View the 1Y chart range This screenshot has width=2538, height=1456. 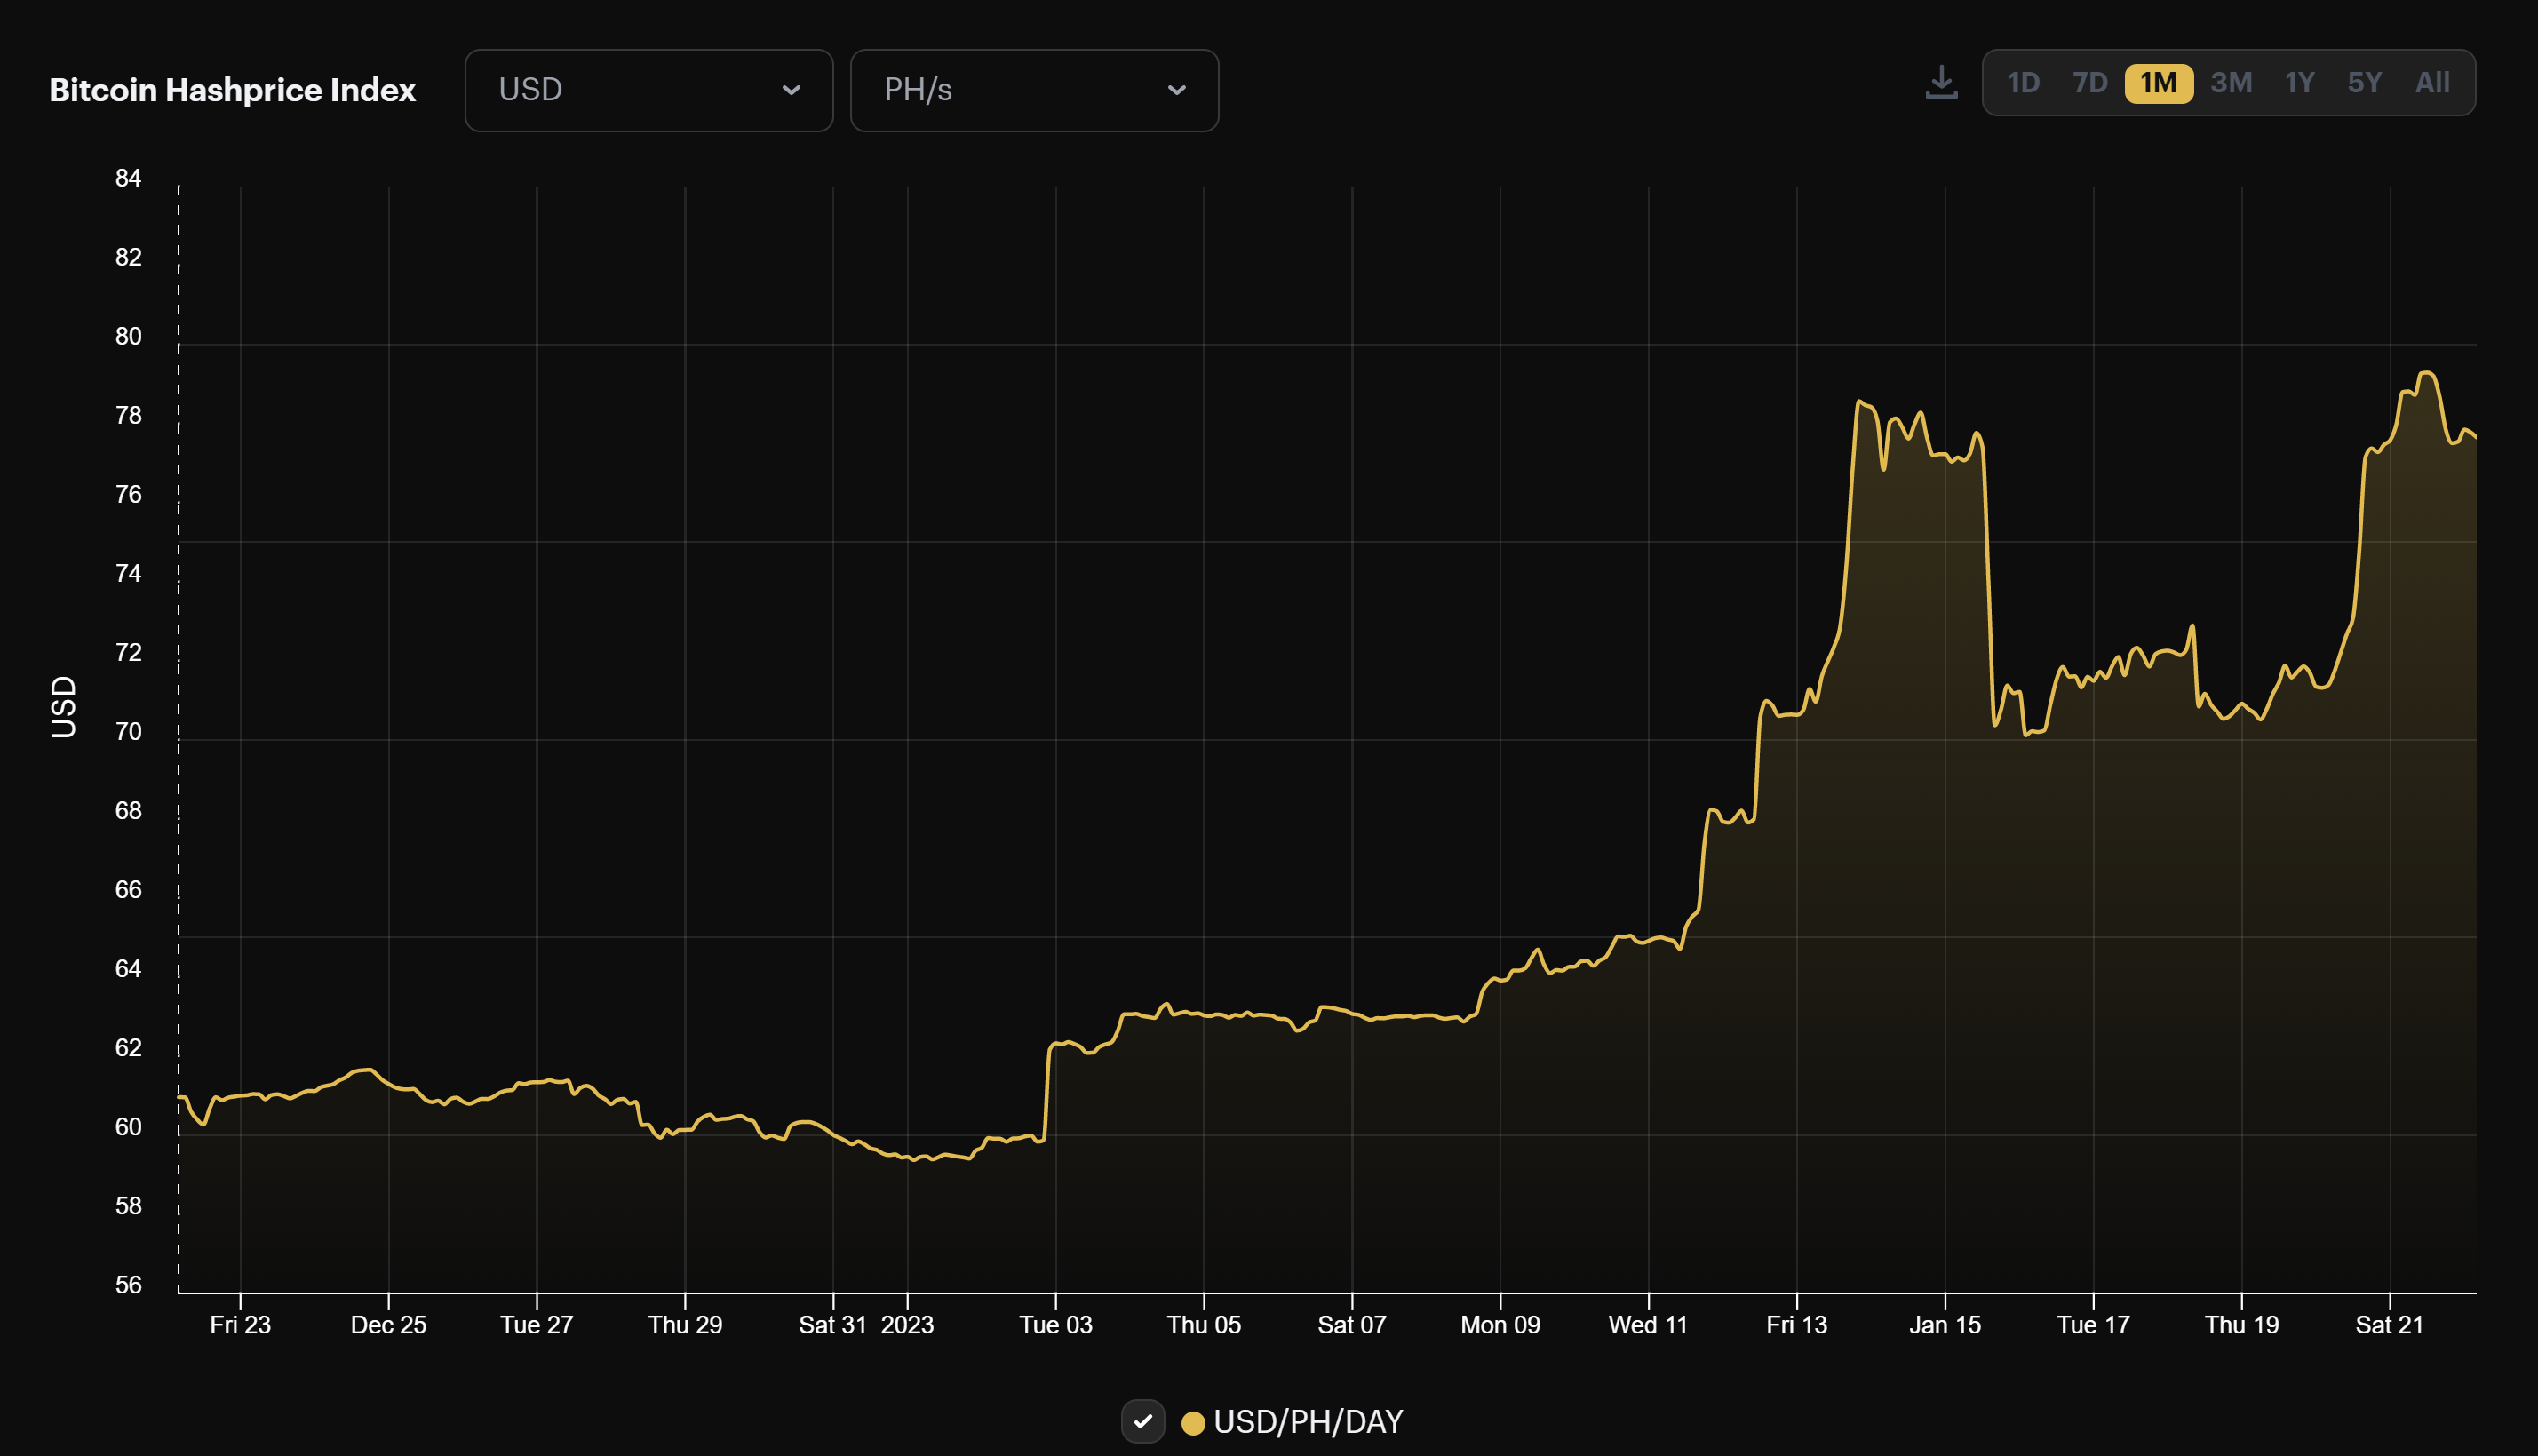coord(2299,83)
